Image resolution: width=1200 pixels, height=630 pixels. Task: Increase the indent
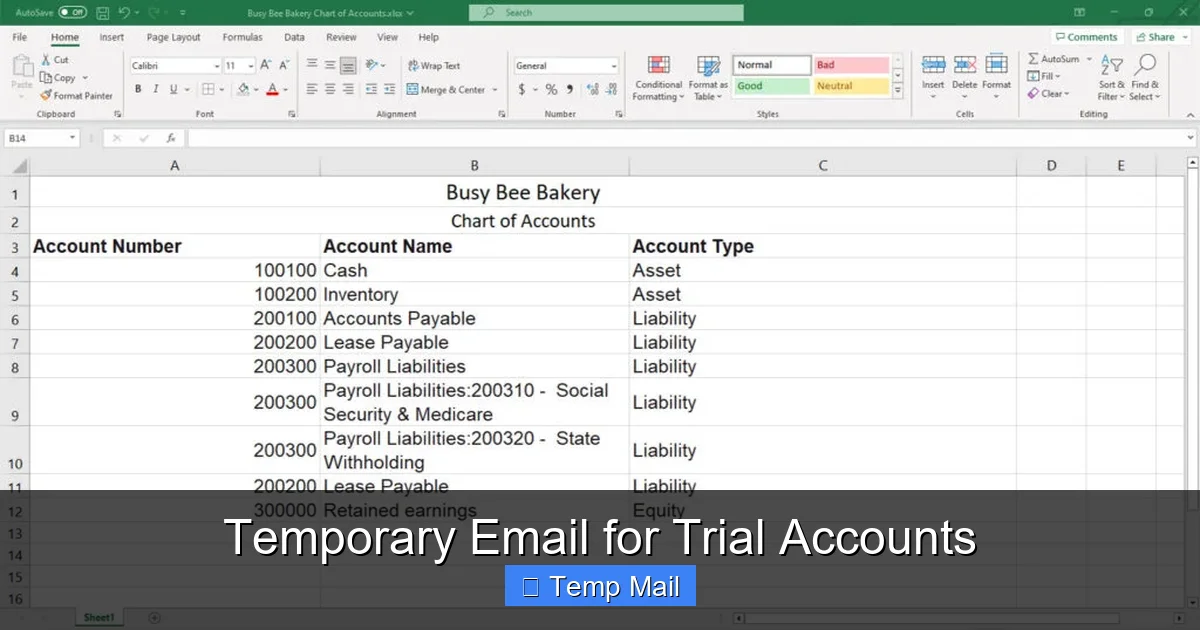[x=389, y=89]
